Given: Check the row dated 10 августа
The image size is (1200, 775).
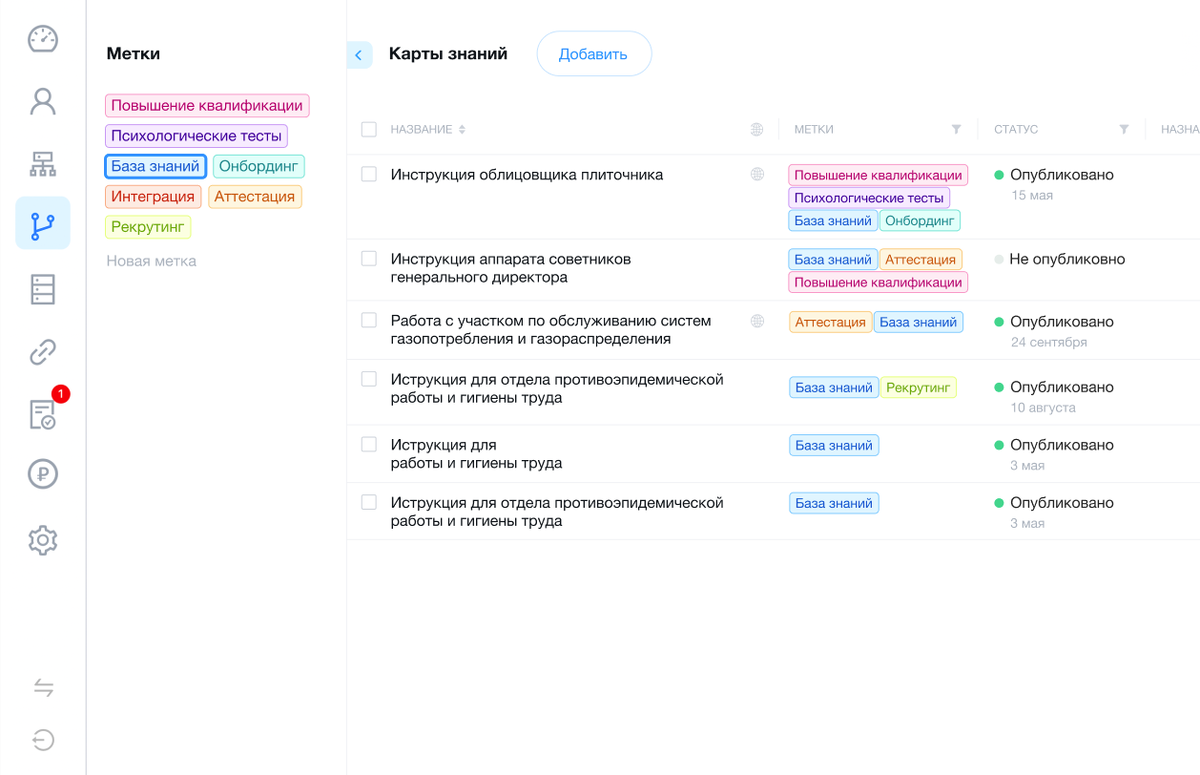Looking at the screenshot, I should tap(369, 379).
